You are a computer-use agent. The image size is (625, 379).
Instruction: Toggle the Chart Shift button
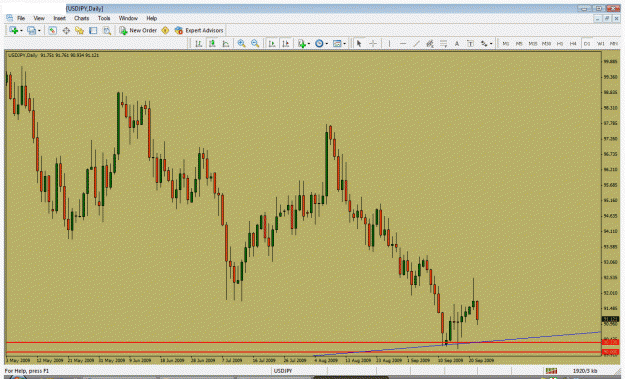tap(285, 44)
